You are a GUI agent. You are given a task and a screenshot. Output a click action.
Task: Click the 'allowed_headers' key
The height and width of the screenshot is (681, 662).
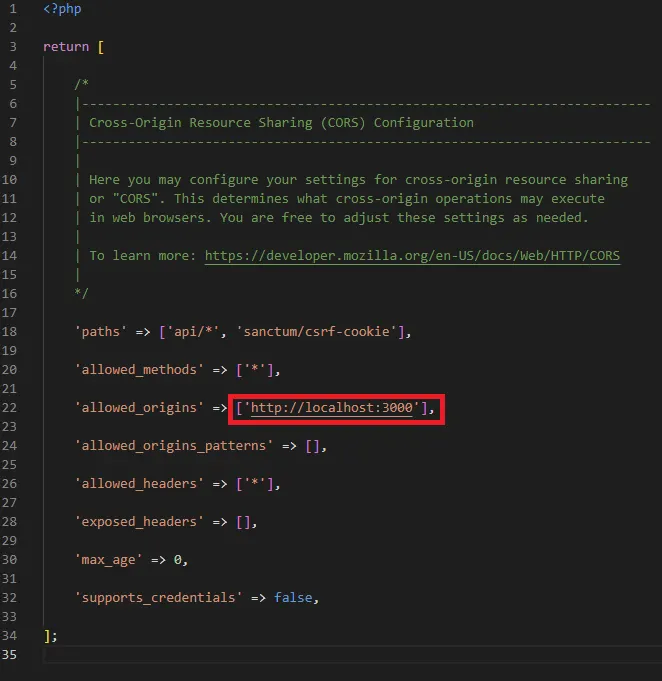pos(139,483)
